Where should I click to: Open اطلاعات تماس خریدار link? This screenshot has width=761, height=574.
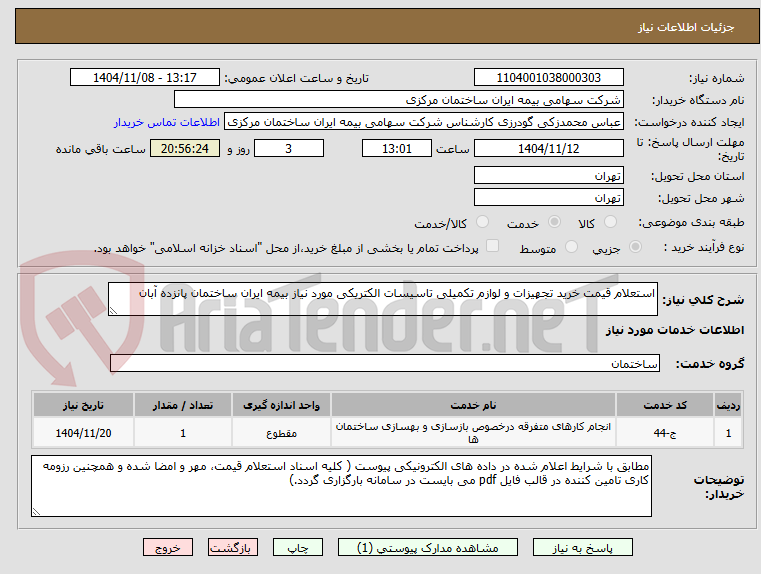pyautogui.click(x=167, y=122)
